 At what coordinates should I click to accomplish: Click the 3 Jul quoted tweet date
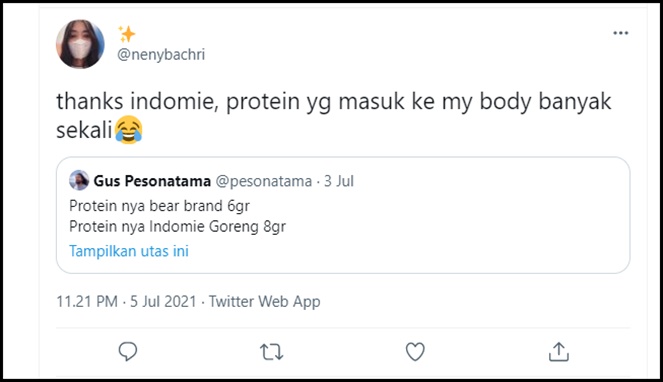[x=339, y=181]
